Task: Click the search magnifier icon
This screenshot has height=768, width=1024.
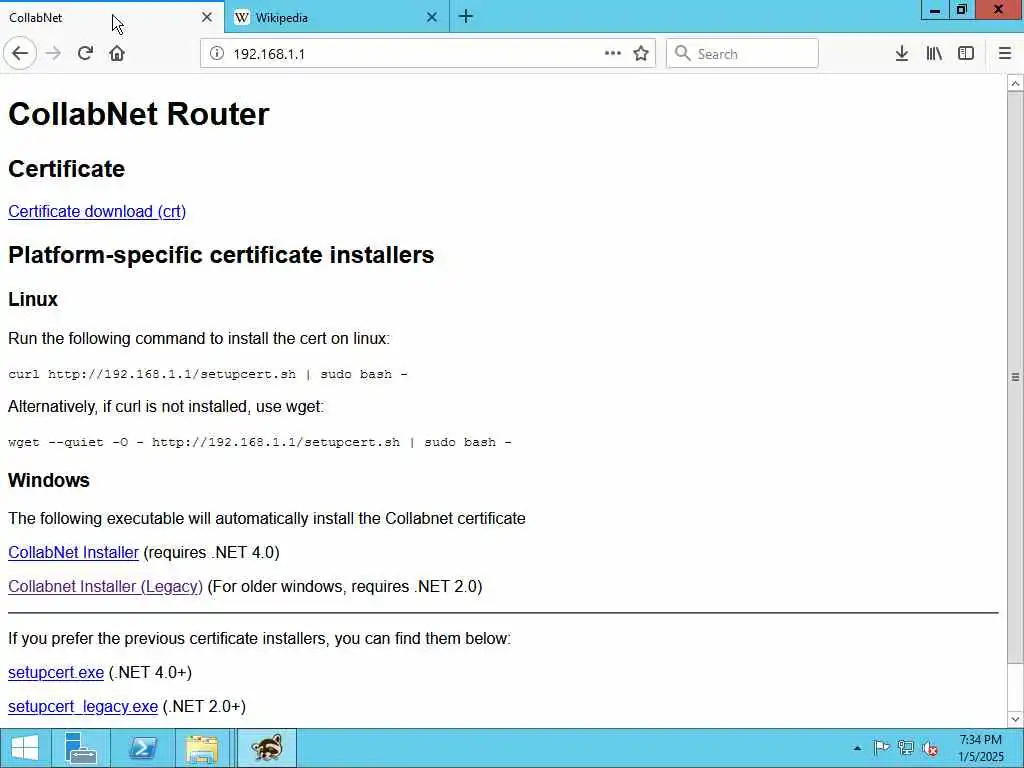Action: pos(682,54)
